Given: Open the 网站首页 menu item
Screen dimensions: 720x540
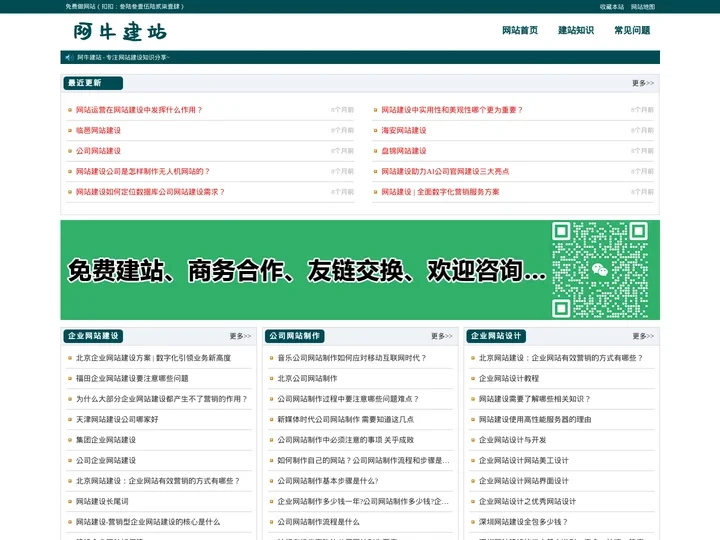Looking at the screenshot, I should click(520, 30).
